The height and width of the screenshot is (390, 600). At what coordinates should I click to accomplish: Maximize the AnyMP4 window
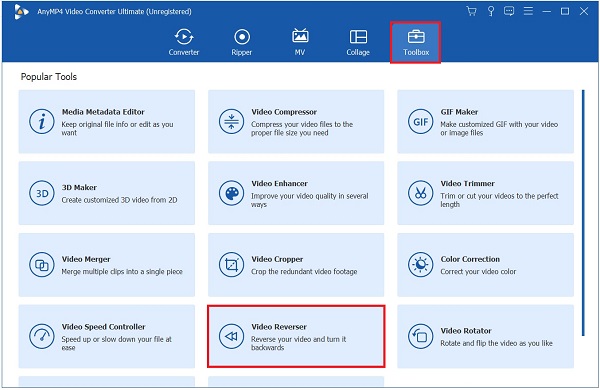click(x=565, y=11)
